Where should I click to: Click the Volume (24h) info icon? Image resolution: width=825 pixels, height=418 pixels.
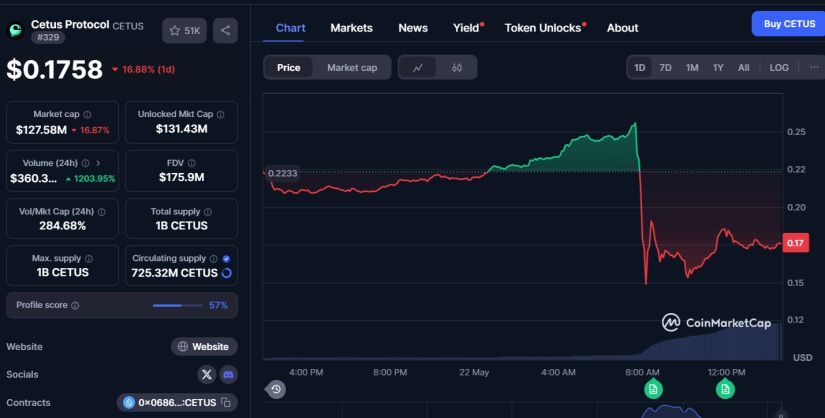(x=85, y=163)
